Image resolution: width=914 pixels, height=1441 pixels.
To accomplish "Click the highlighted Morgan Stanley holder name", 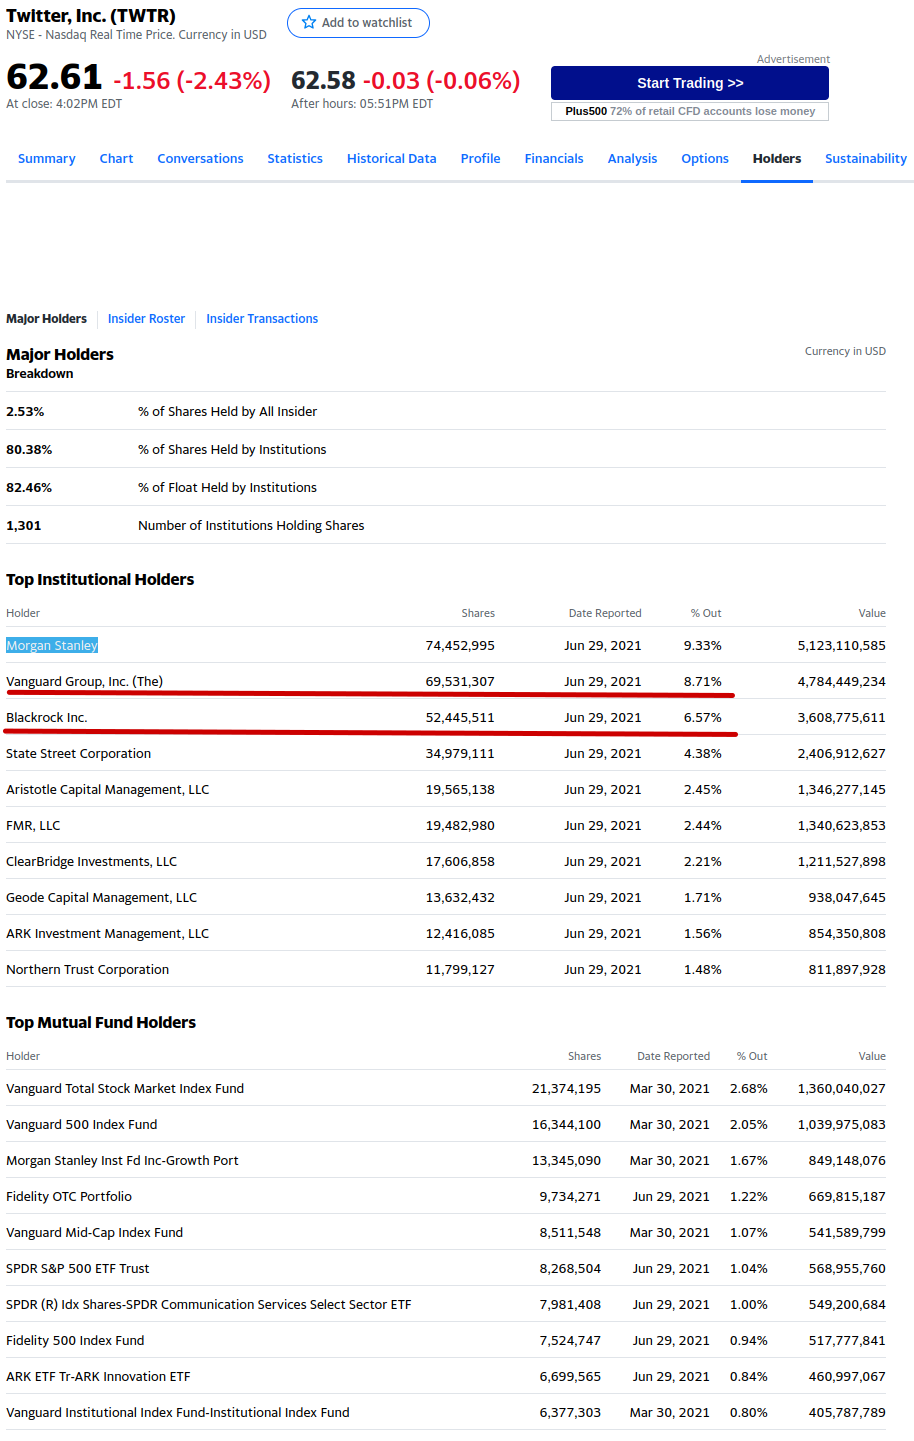I will (x=52, y=646).
